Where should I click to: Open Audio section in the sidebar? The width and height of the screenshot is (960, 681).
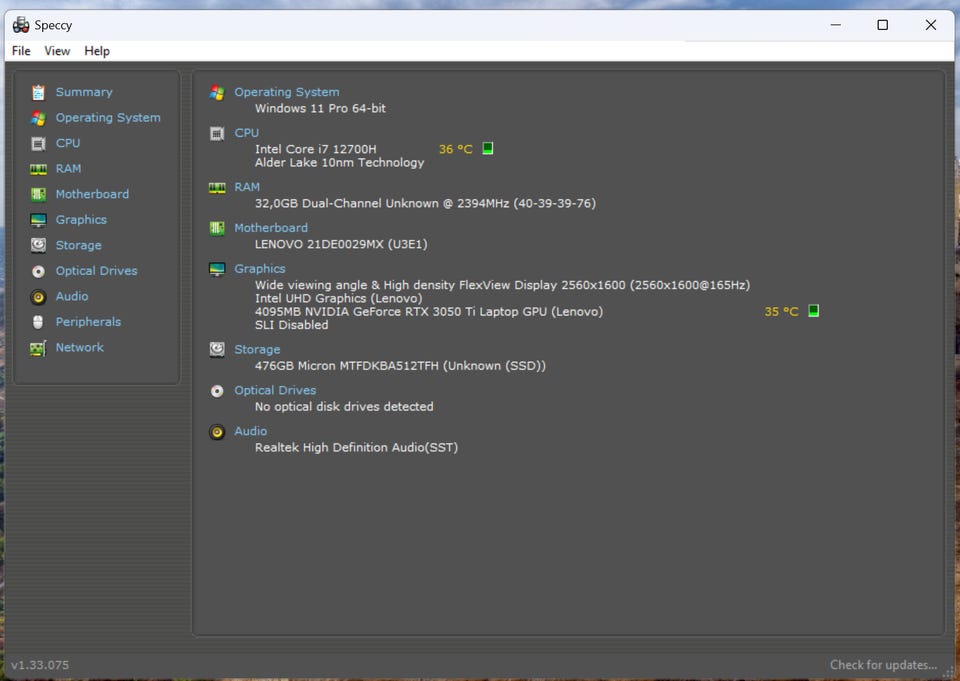72,296
